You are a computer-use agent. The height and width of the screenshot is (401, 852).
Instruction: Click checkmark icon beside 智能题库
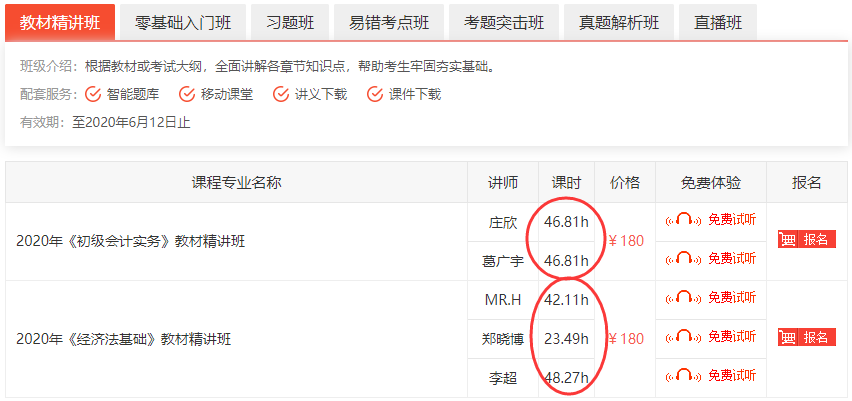tap(93, 95)
